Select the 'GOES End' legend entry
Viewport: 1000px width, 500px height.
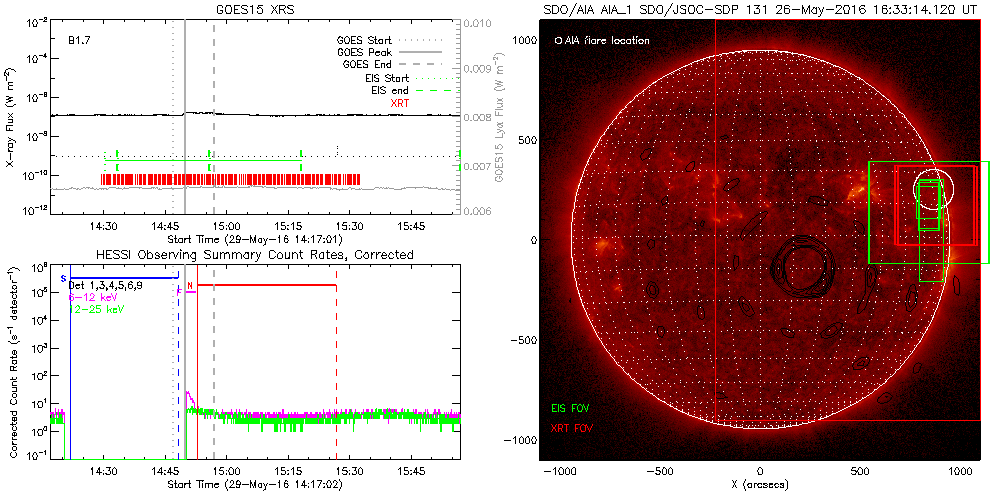[x=368, y=64]
